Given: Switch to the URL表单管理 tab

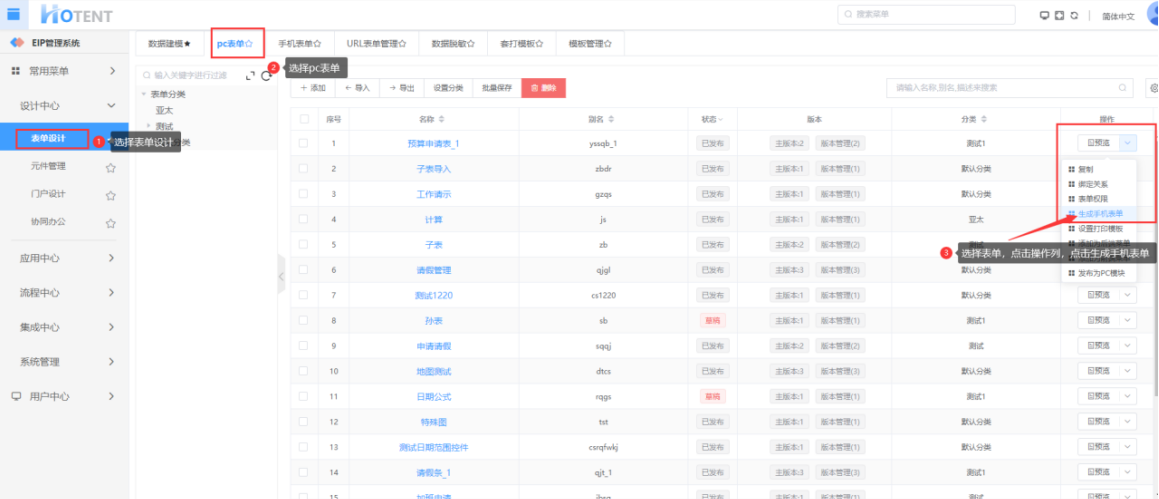Looking at the screenshot, I should point(378,44).
